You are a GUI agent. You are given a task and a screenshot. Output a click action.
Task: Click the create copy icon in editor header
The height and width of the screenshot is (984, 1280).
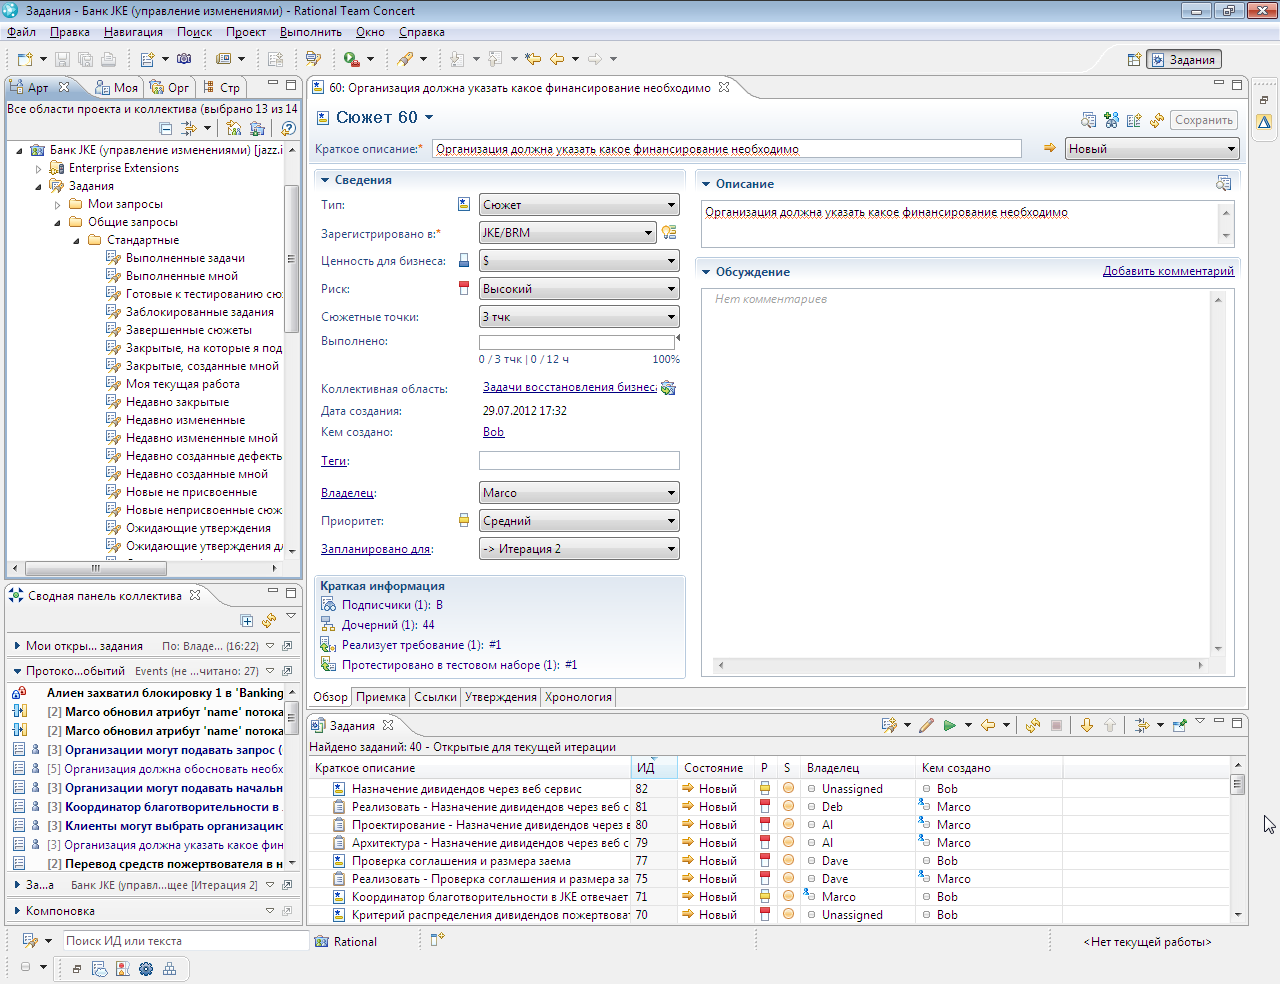1134,120
